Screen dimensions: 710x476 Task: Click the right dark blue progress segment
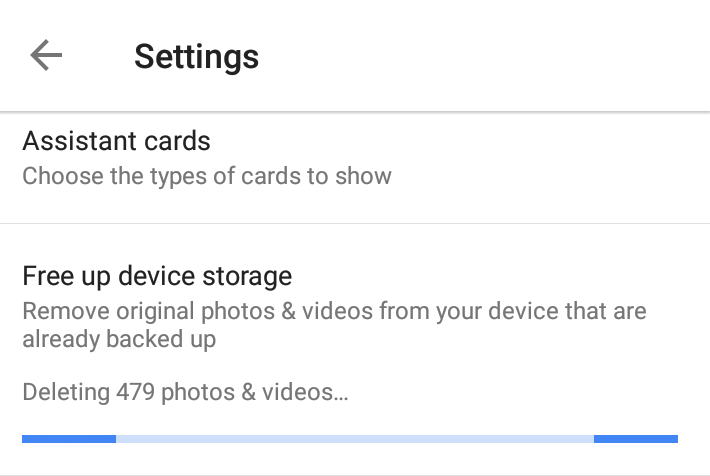(635, 438)
